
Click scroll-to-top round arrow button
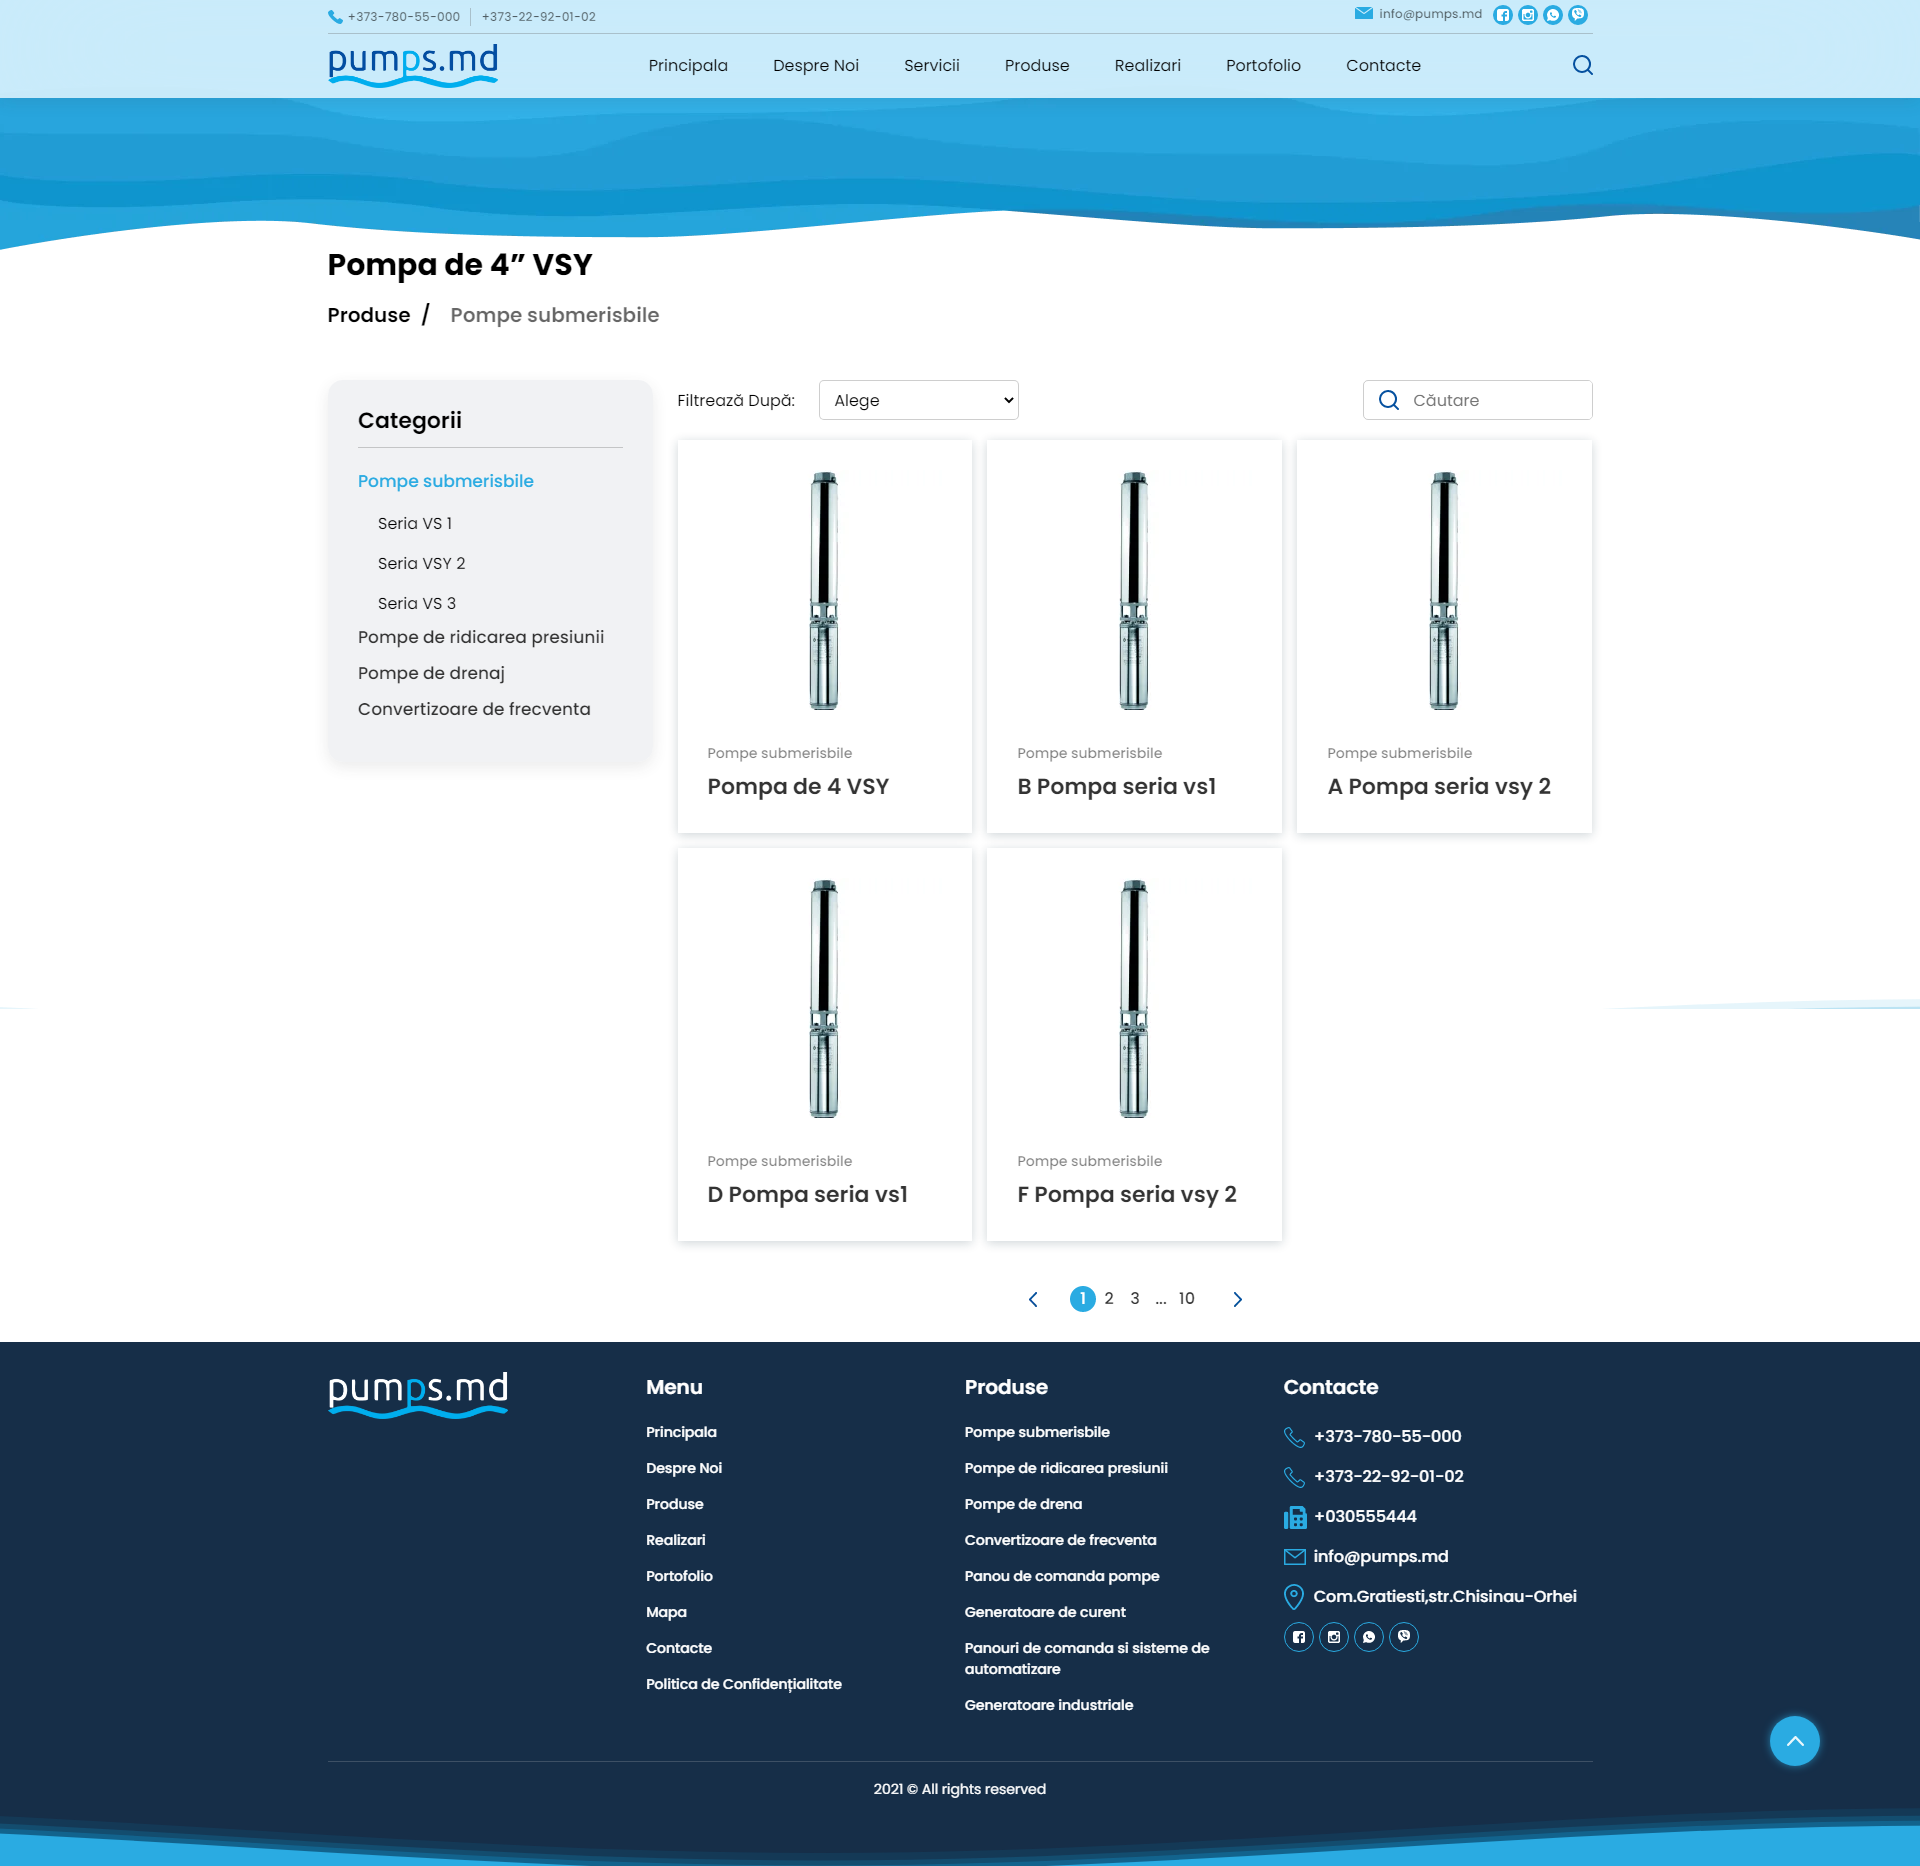click(x=1794, y=1741)
